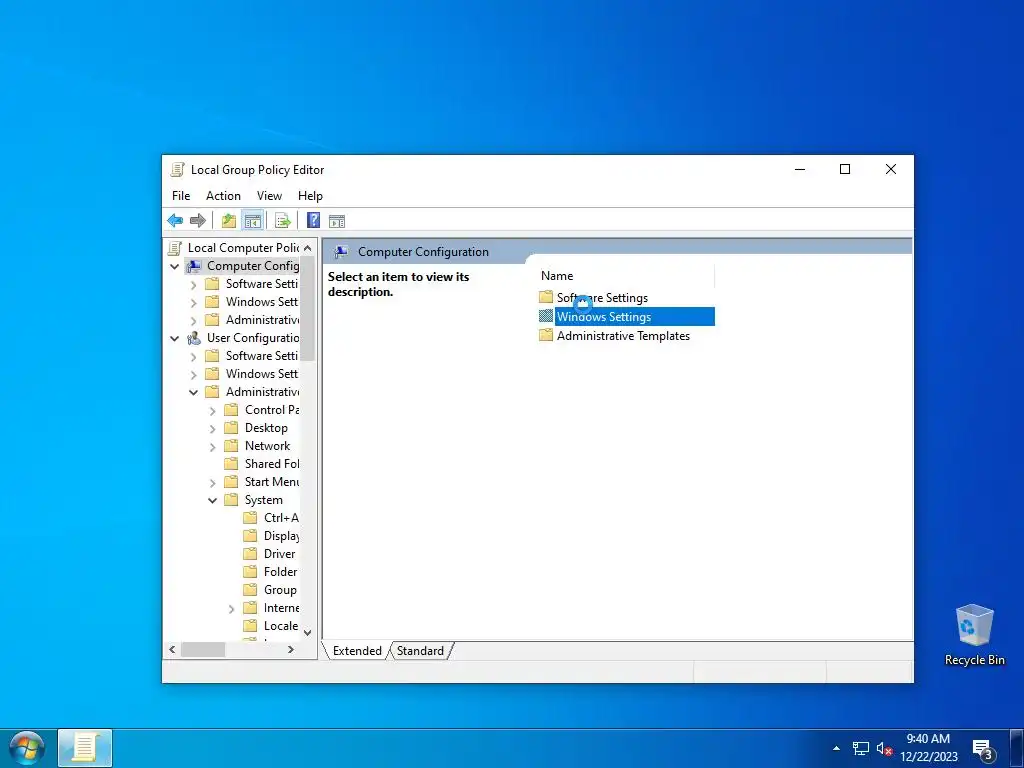Image resolution: width=1024 pixels, height=768 pixels.
Task: Expand Windows Settings under User Configuration
Action: [193, 374]
